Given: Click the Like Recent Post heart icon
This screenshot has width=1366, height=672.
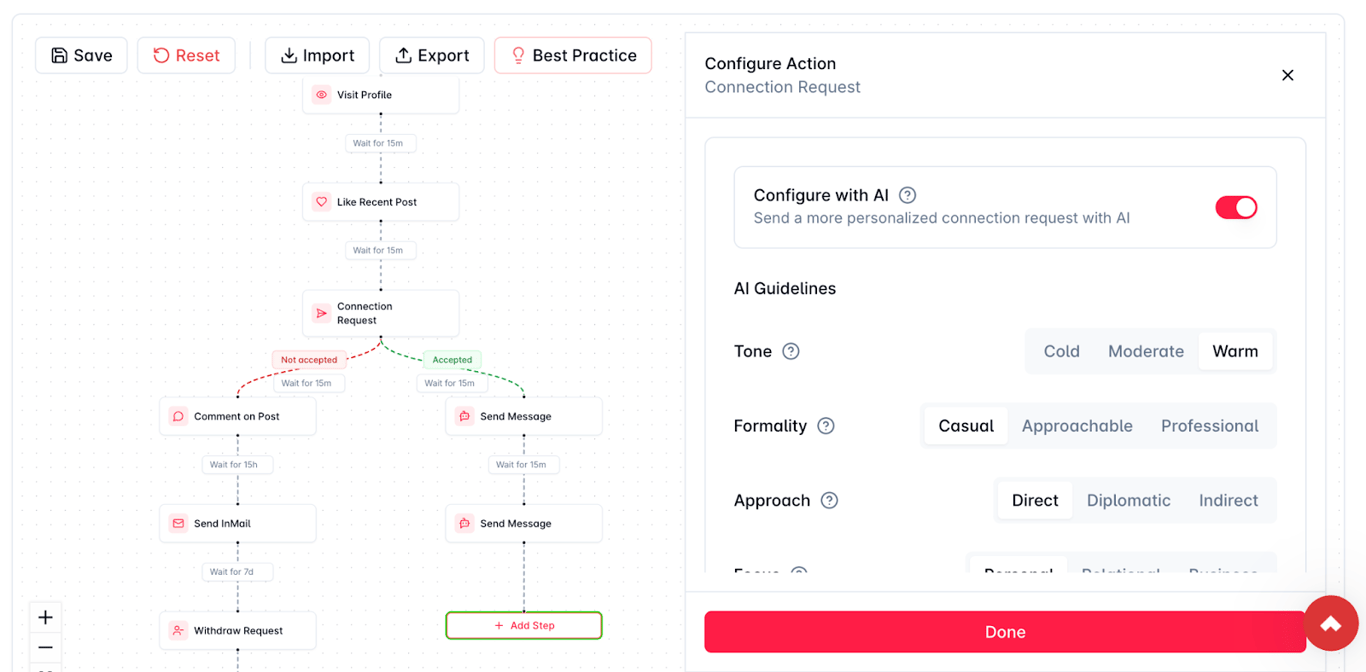Looking at the screenshot, I should tap(321, 202).
